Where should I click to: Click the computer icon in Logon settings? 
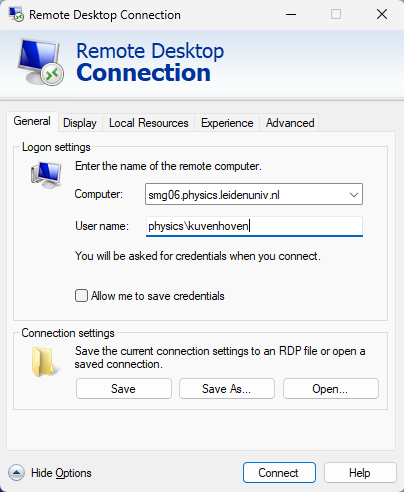46,175
